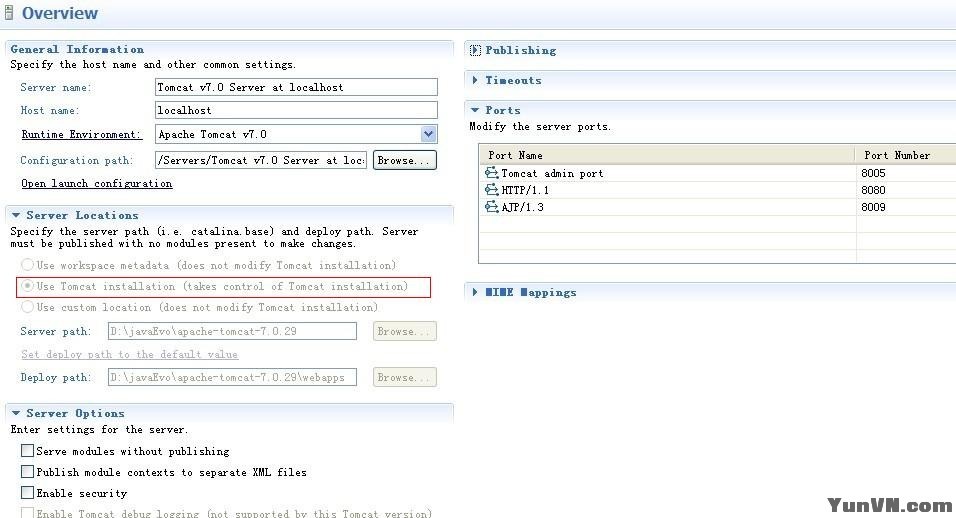The height and width of the screenshot is (518, 956).
Task: Click Set deploy path to the default value
Action: pos(129,354)
